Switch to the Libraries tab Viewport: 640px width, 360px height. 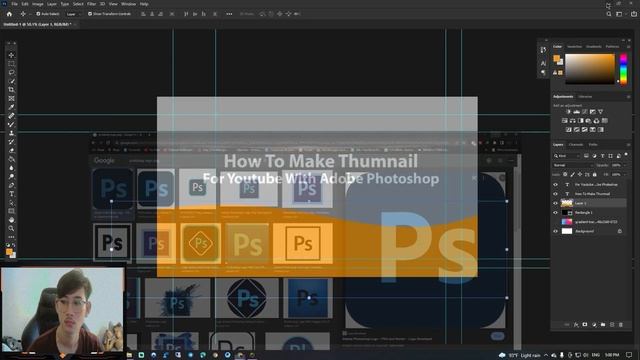(585, 97)
